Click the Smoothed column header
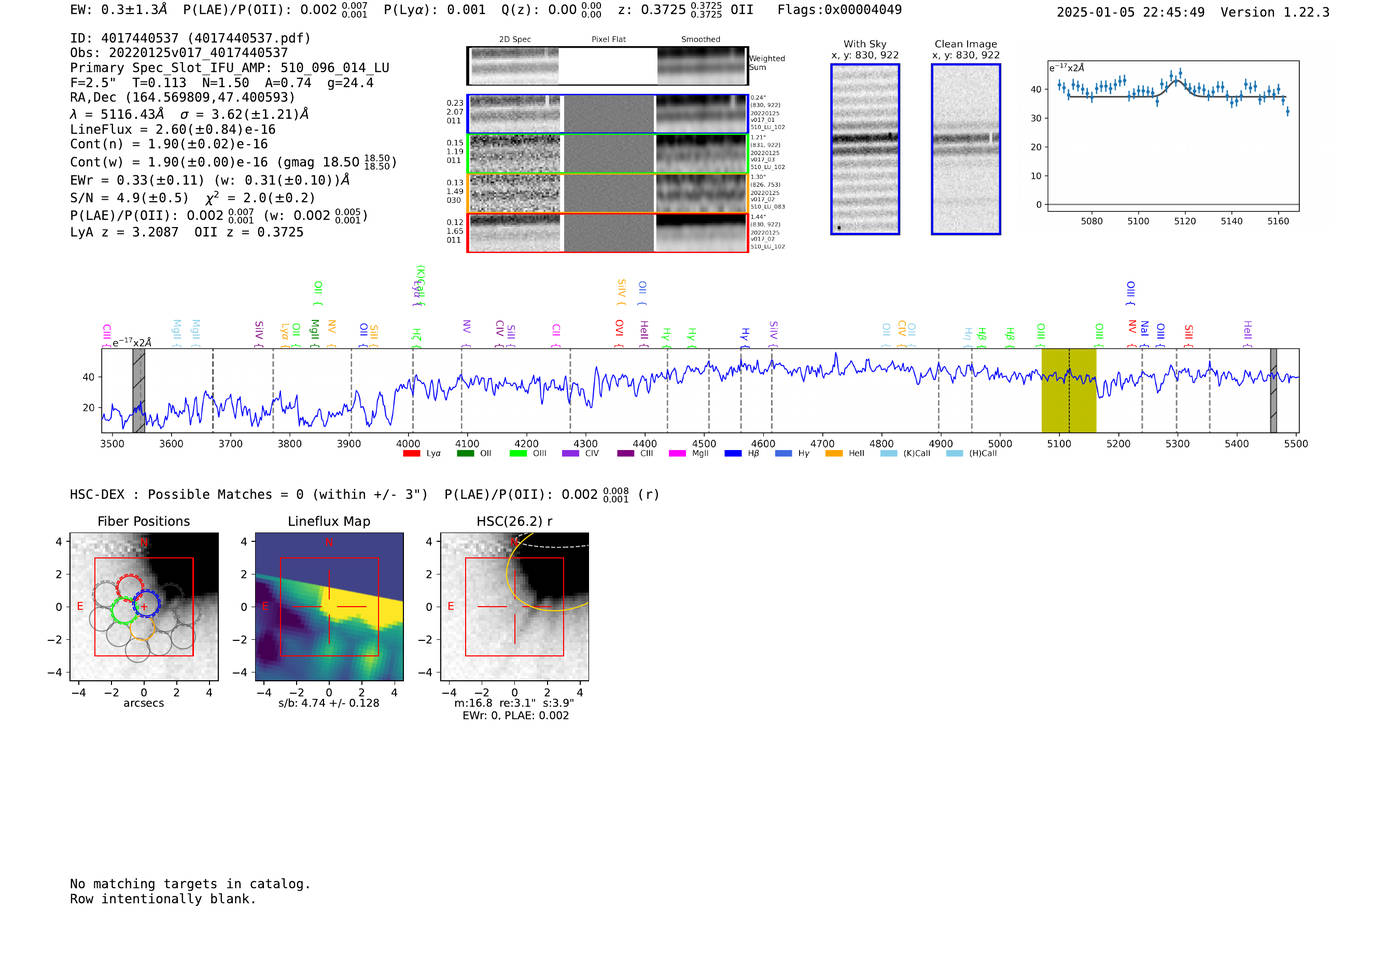1400x953 pixels. click(x=700, y=40)
